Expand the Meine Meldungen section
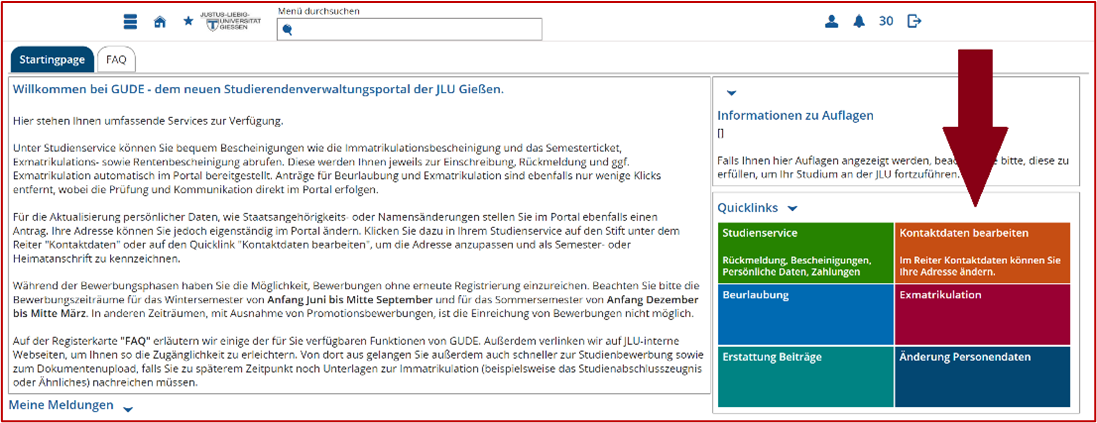Image resolution: width=1097 pixels, height=423 pixels. point(127,408)
